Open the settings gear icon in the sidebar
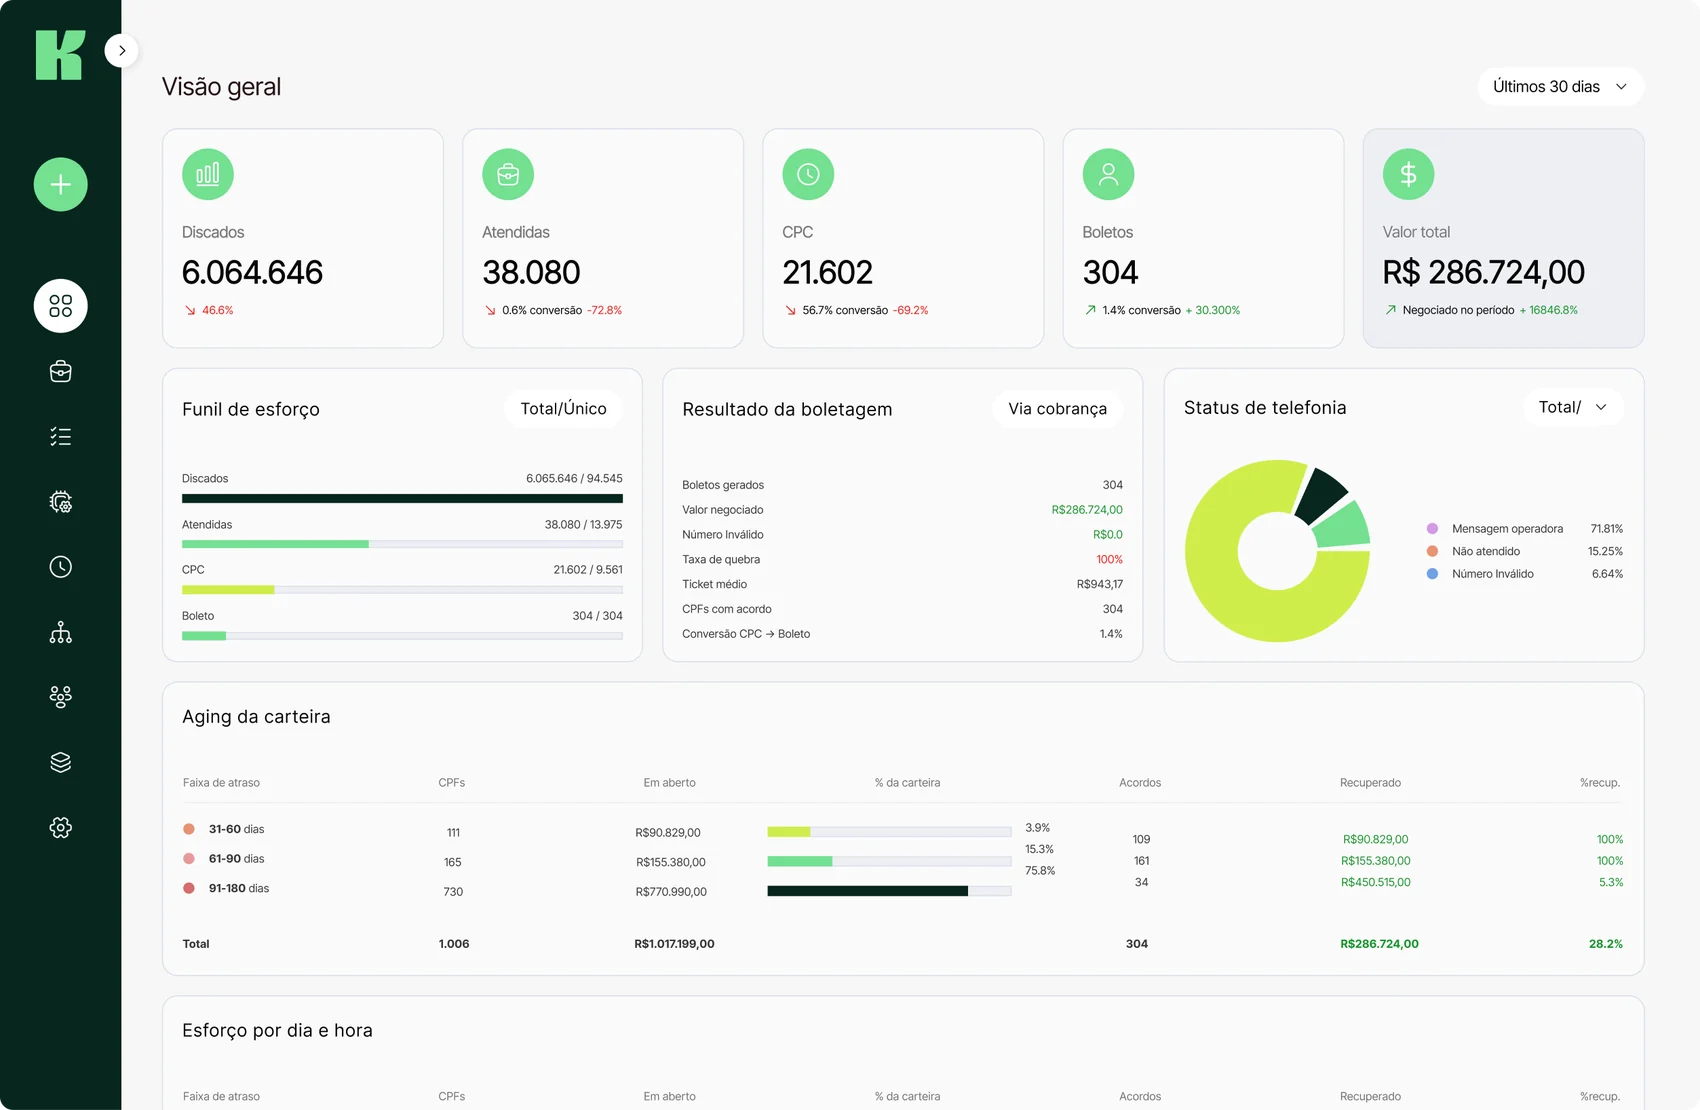1700x1110 pixels. point(61,827)
